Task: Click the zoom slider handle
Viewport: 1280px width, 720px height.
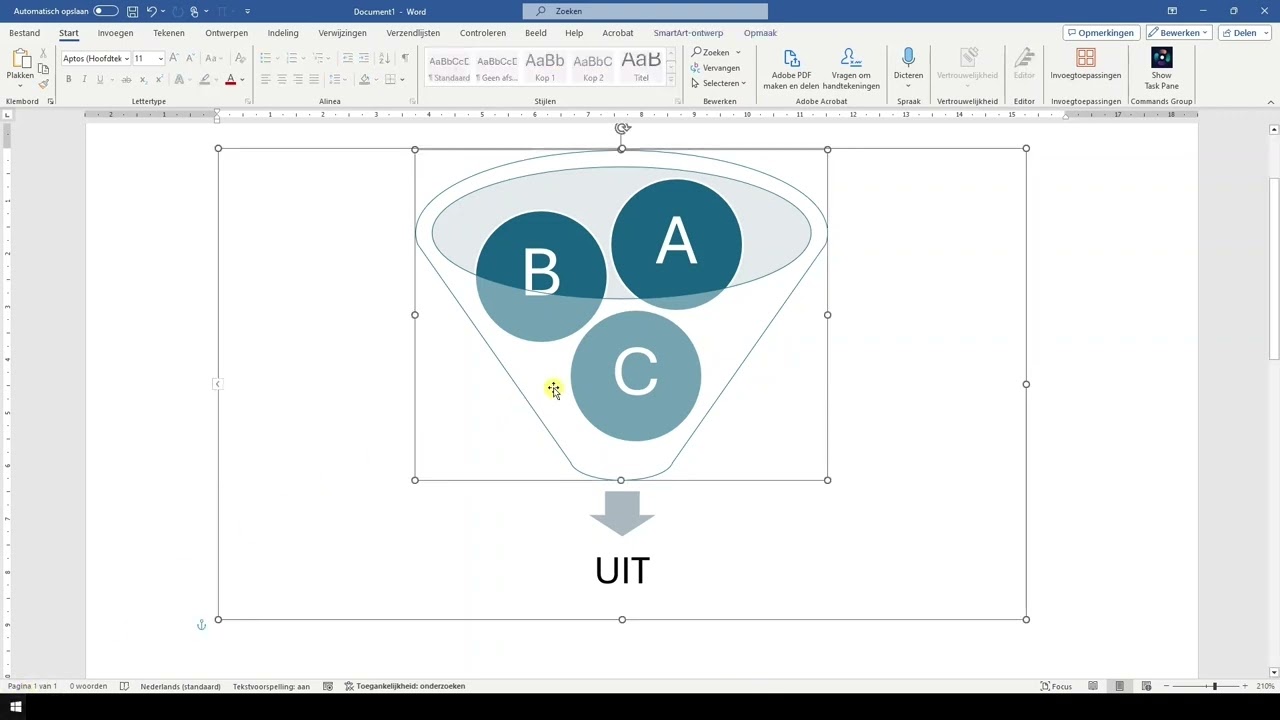Action: pos(1214,686)
